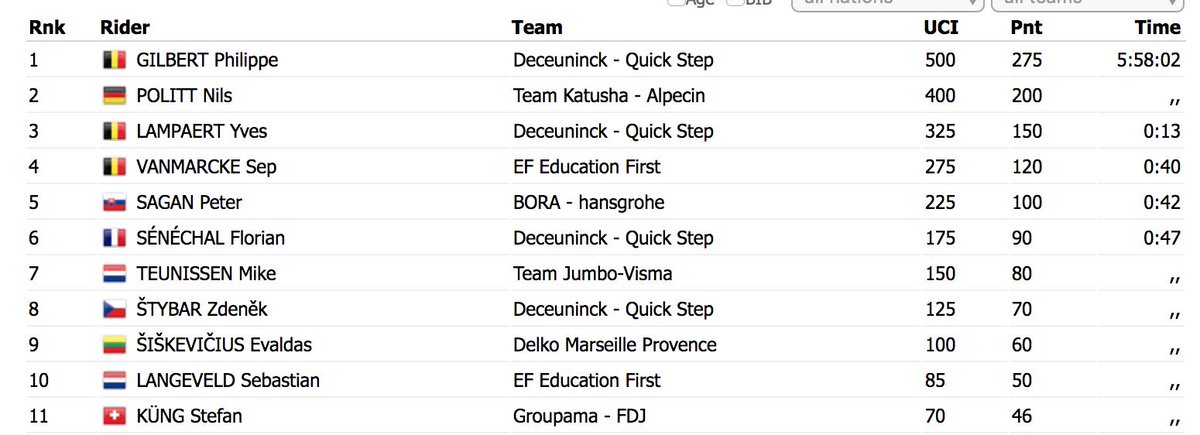Open the BORA - hansgrohe team link

click(589, 203)
